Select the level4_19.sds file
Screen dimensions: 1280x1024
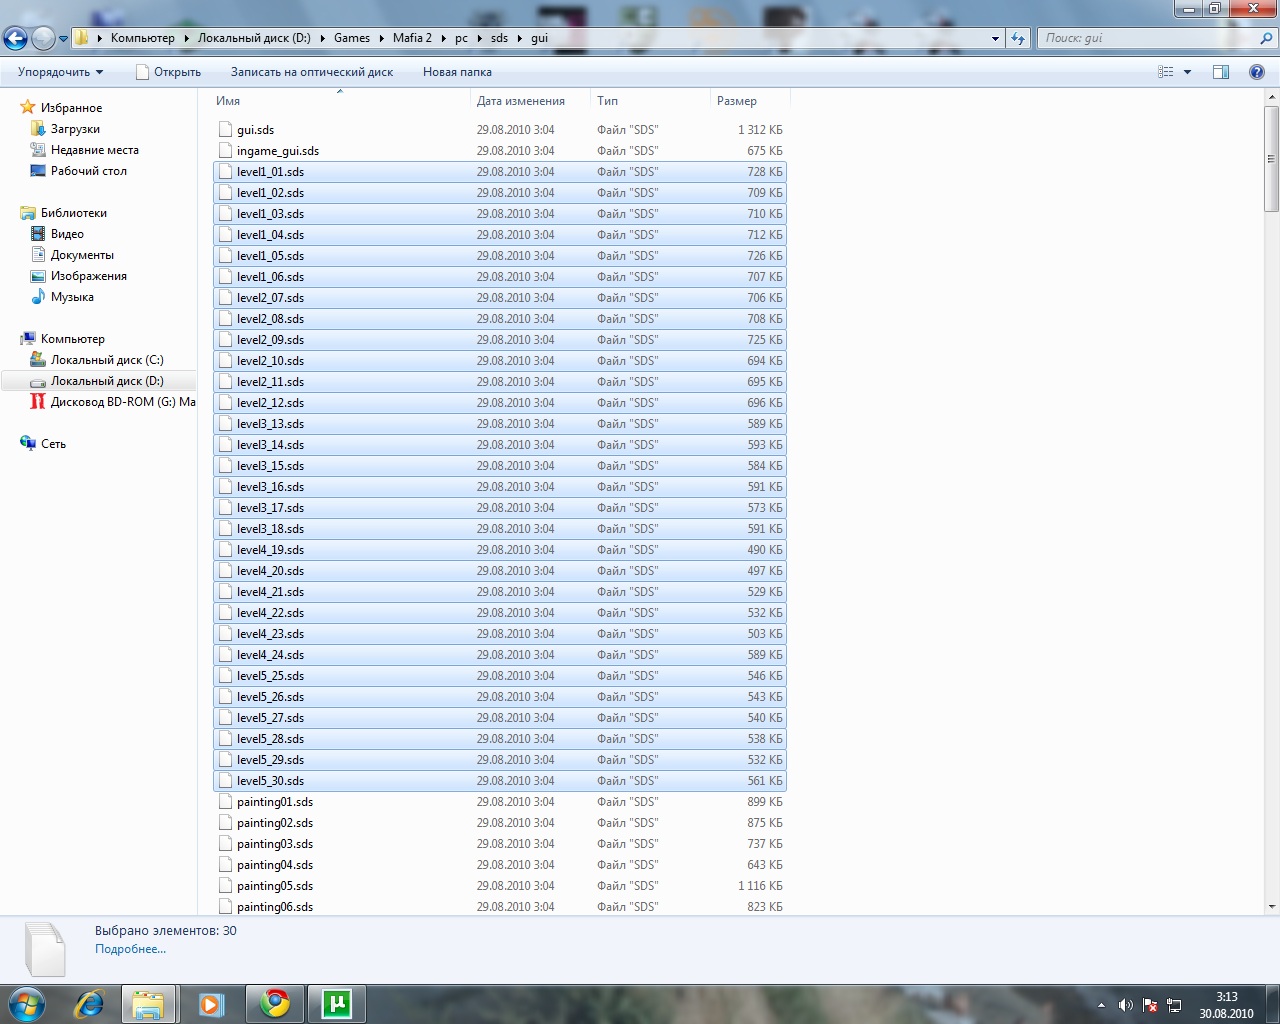point(500,550)
